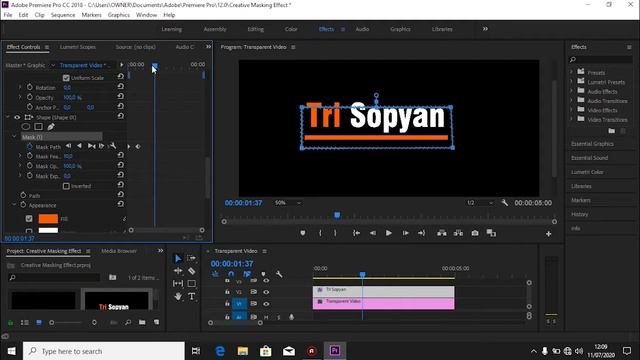Viewport: 640px width, 360px height.
Task: Toggle the Fill checkbox under Appearance
Action: pyautogui.click(x=29, y=219)
